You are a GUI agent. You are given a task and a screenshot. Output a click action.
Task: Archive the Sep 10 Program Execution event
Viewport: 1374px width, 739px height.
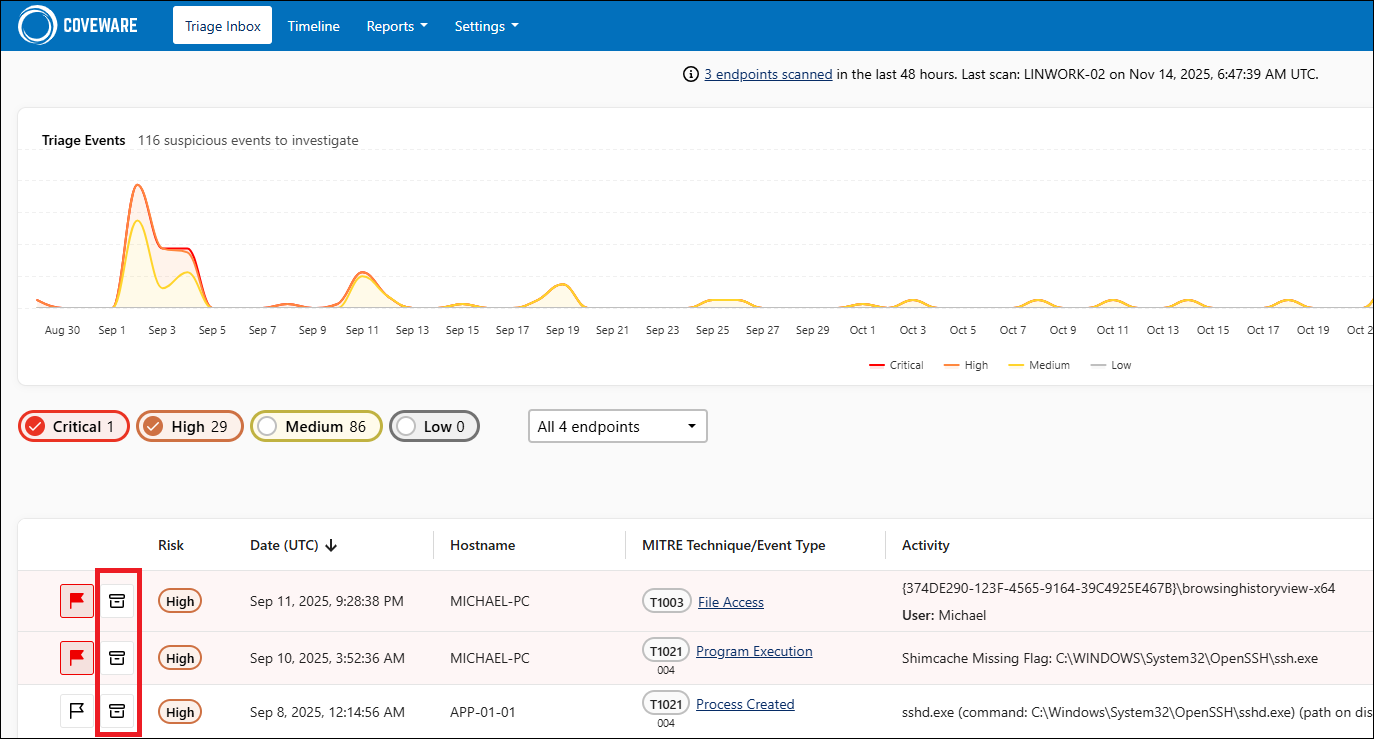(x=117, y=658)
